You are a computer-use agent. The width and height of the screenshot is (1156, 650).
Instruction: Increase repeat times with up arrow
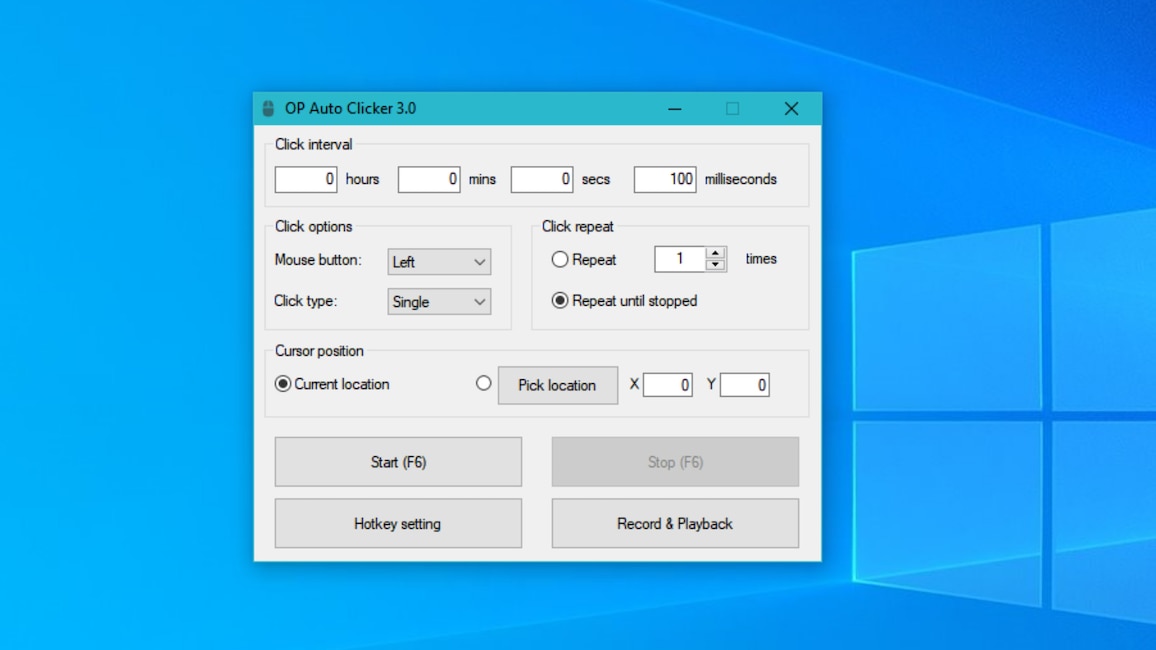714,253
